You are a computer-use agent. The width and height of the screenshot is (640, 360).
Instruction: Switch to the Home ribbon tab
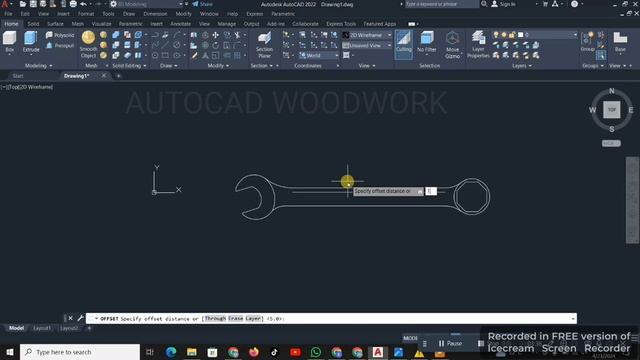click(11, 24)
